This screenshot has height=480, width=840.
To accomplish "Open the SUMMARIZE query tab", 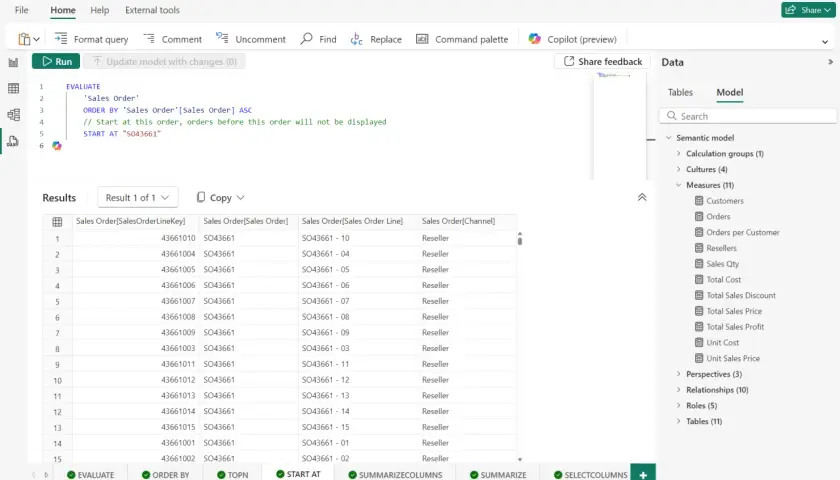I will click(x=498, y=475).
